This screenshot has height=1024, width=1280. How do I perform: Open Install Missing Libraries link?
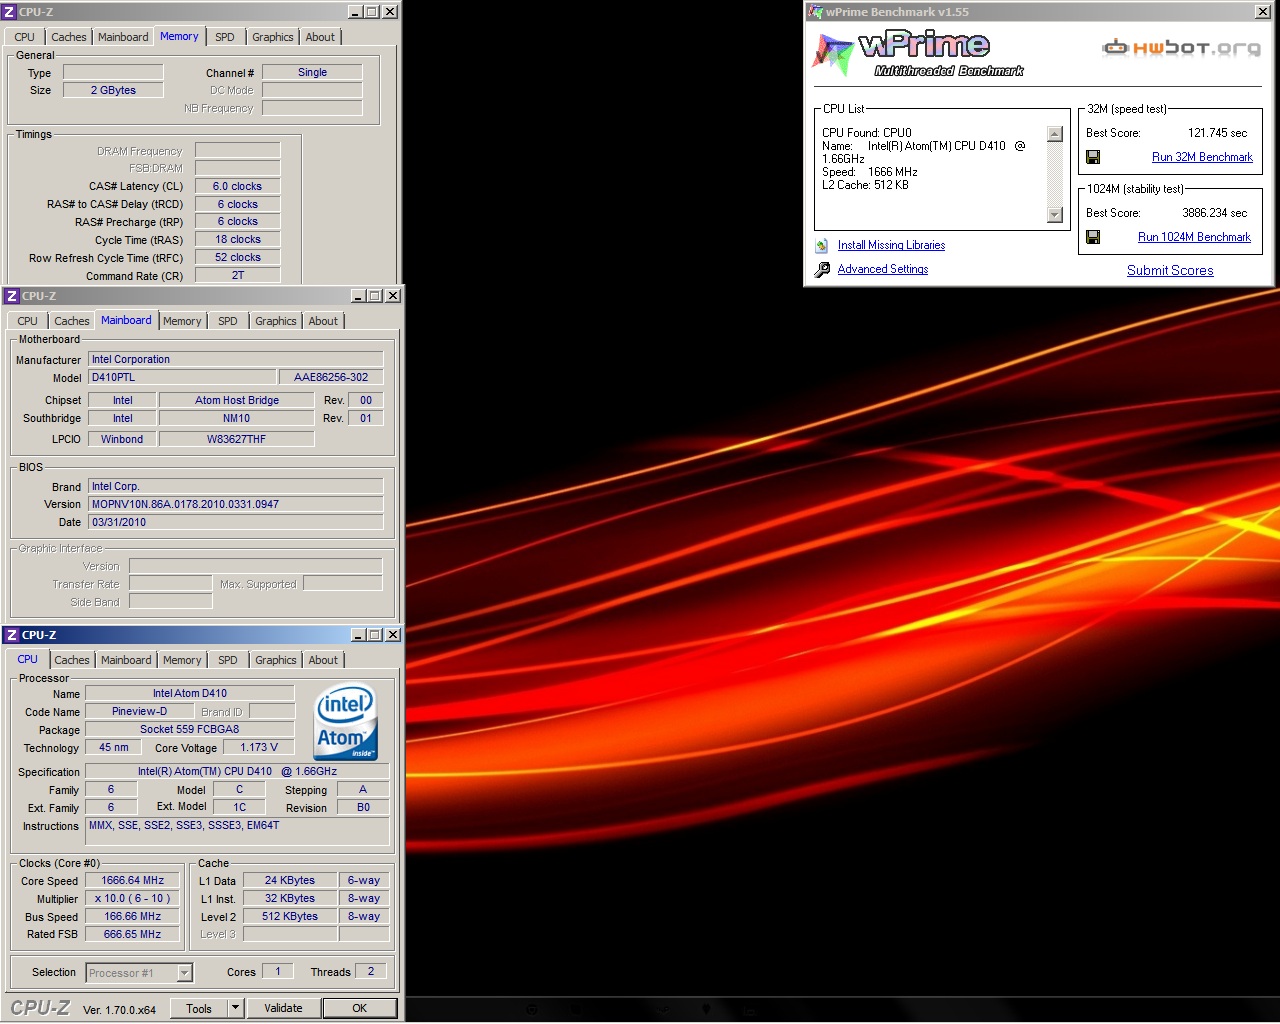pyautogui.click(x=891, y=245)
